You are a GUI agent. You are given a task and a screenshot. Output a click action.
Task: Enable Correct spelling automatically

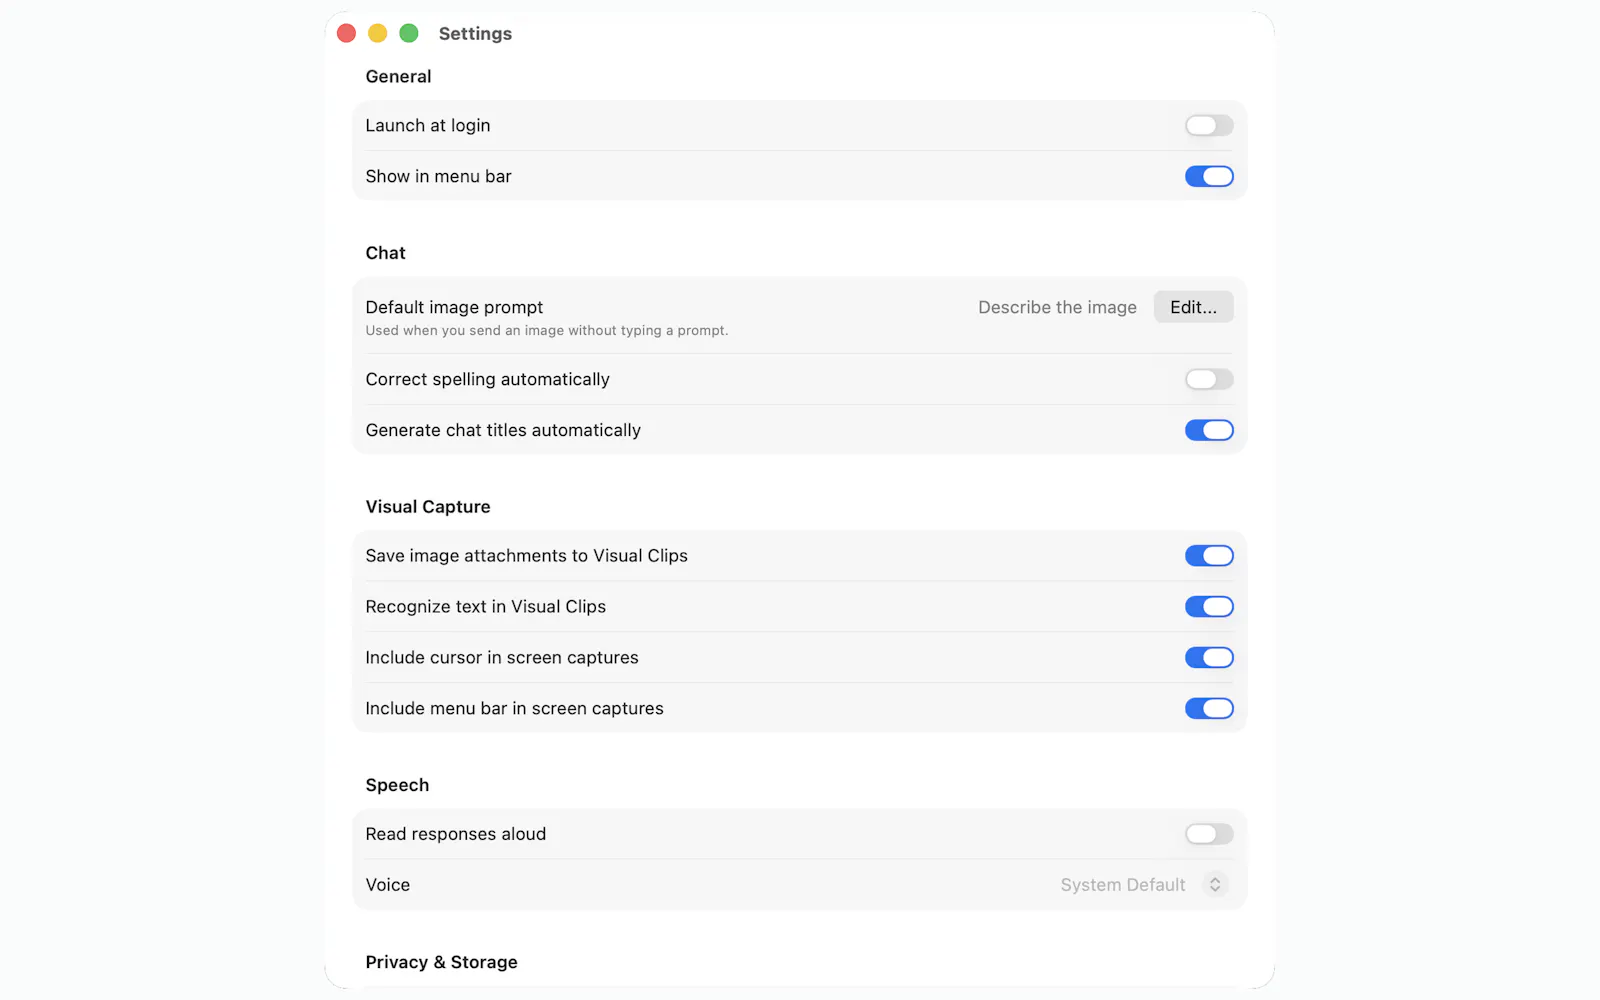[1209, 379]
